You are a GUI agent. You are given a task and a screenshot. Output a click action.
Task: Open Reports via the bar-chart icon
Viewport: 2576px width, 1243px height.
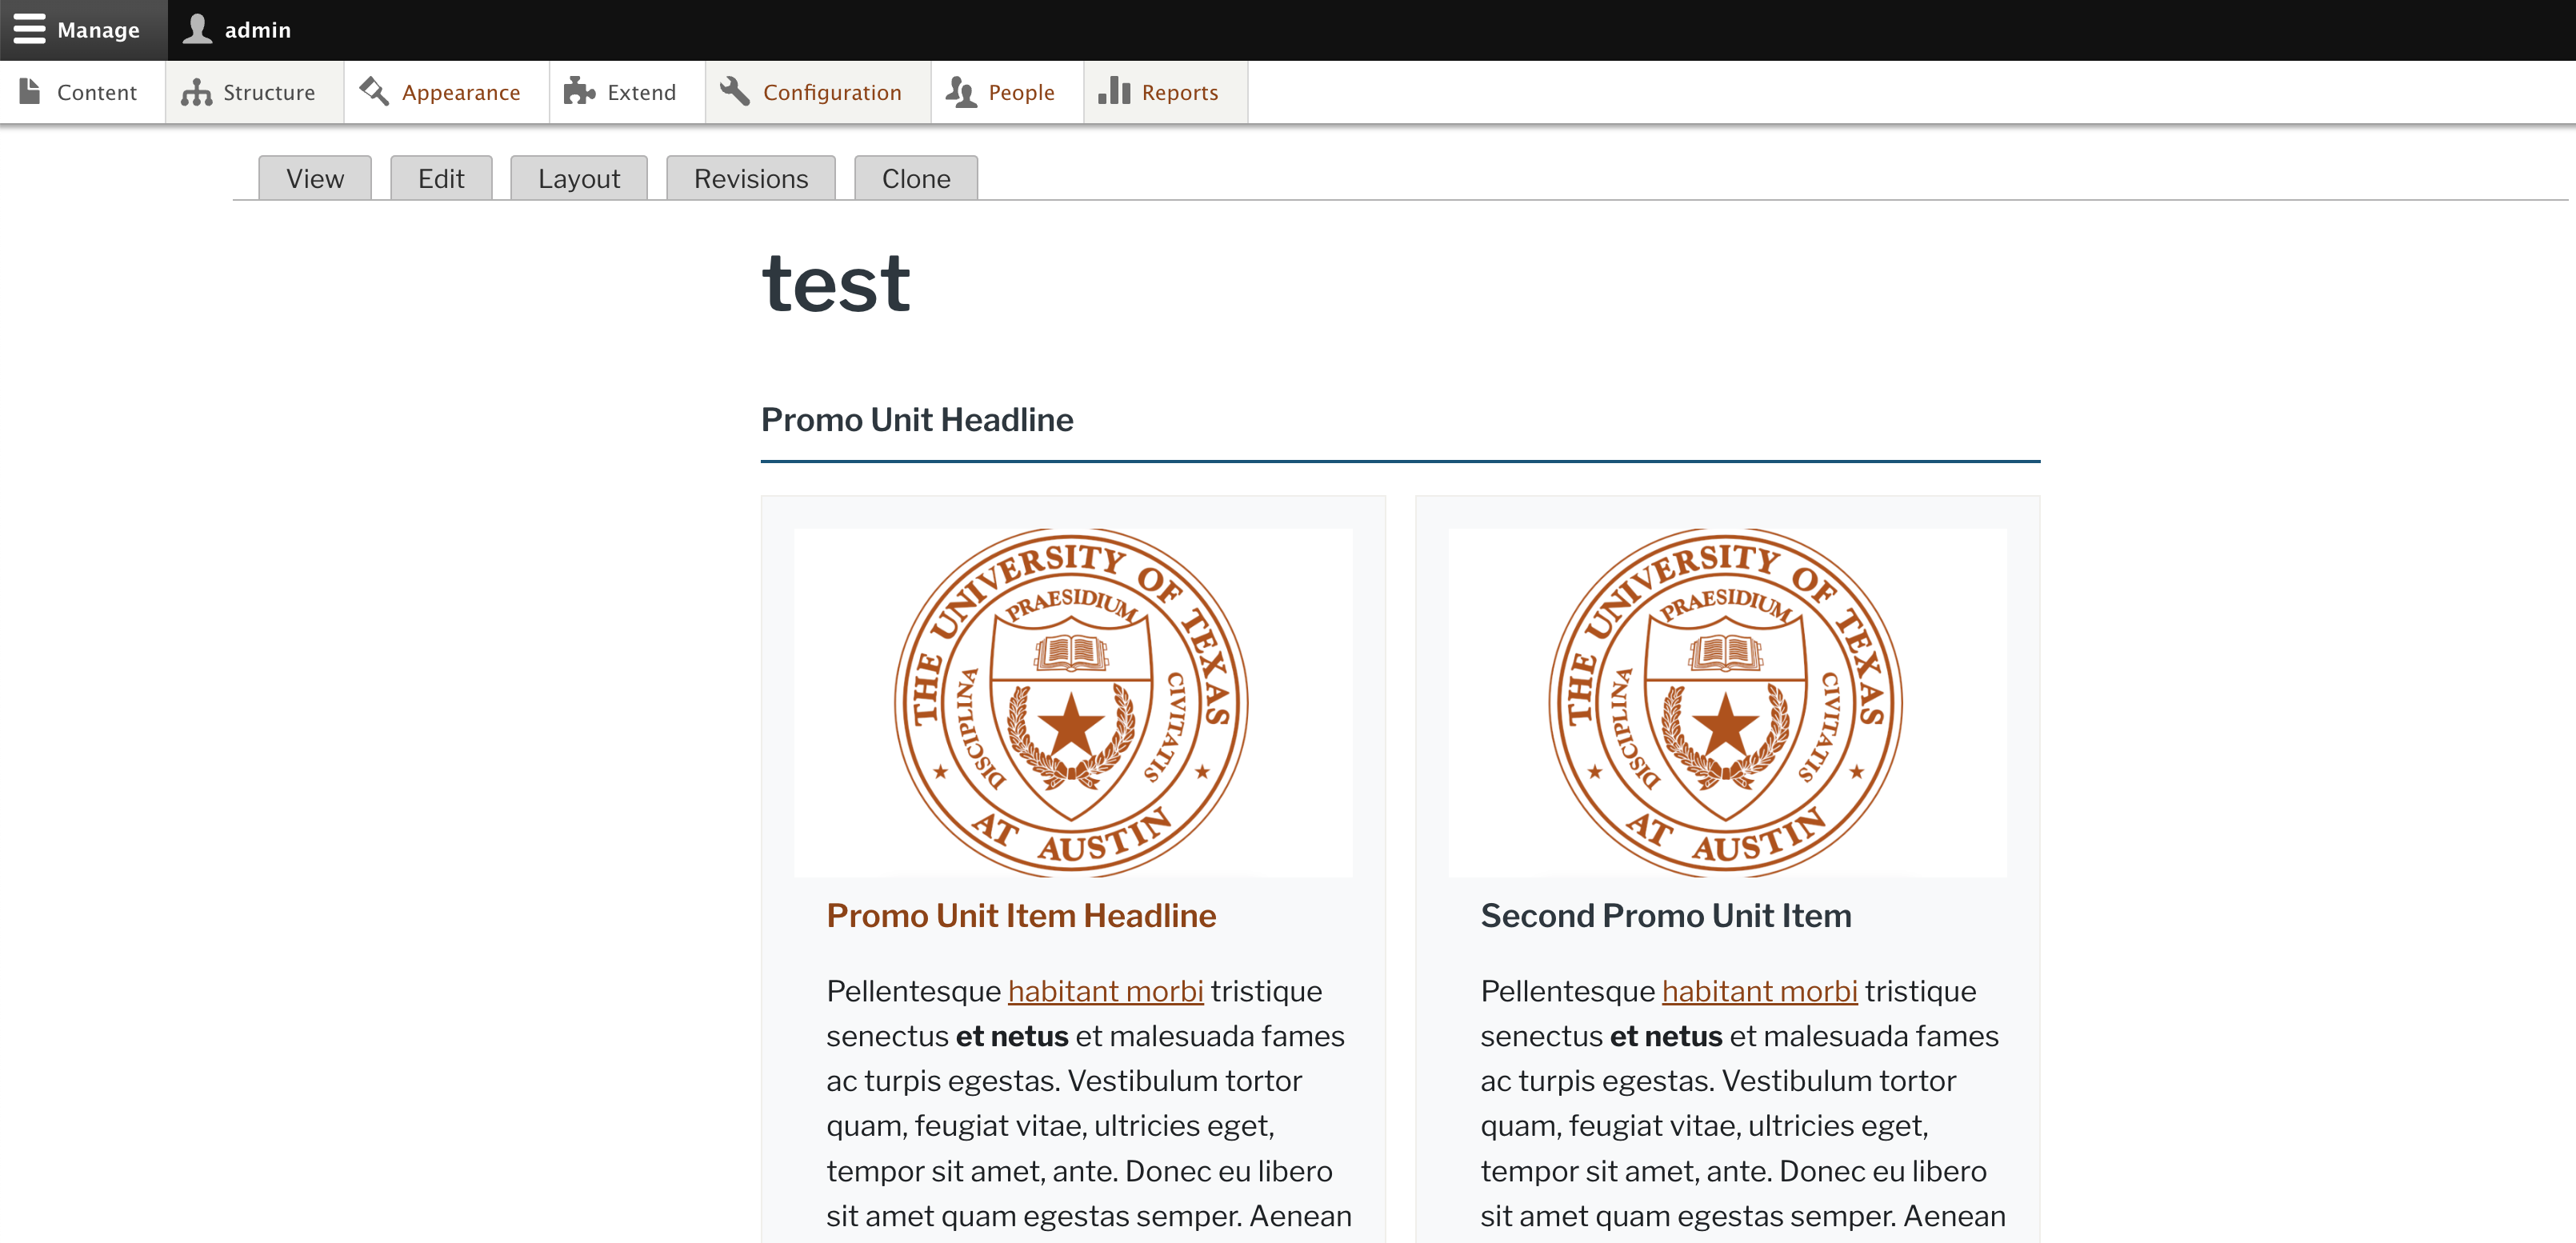click(1113, 91)
